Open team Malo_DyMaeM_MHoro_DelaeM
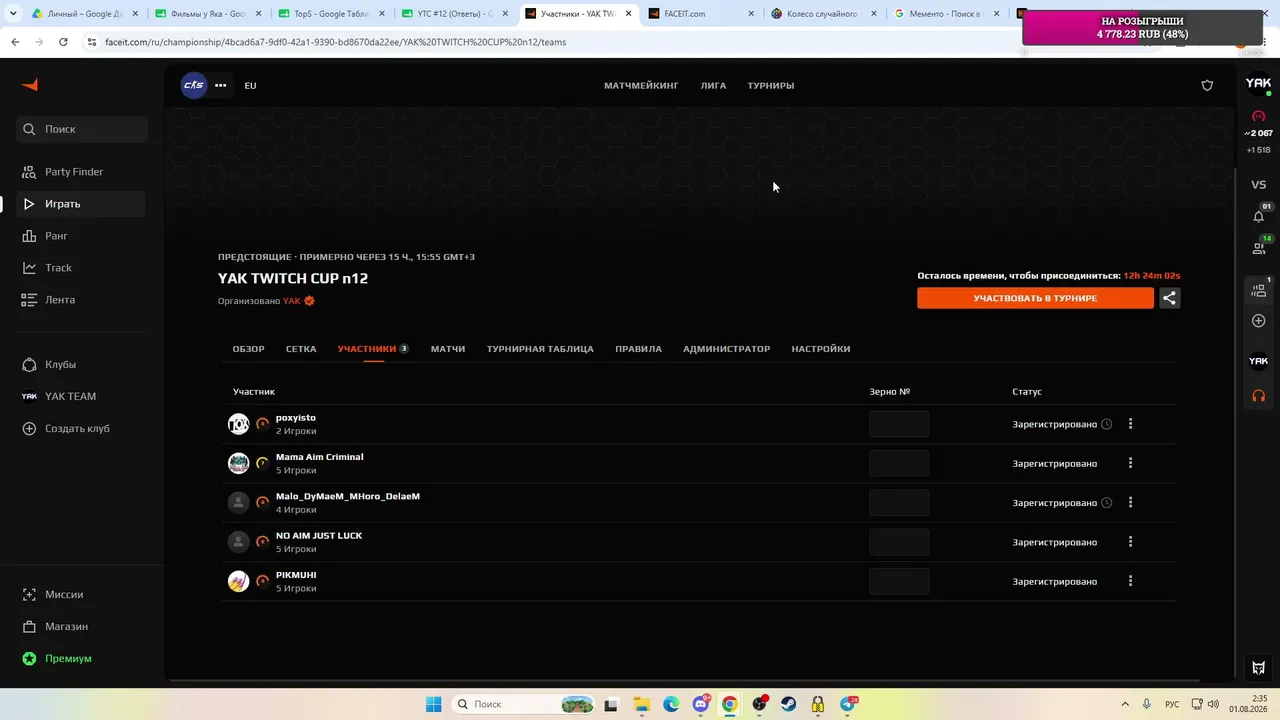Image resolution: width=1280 pixels, height=720 pixels. point(348,496)
